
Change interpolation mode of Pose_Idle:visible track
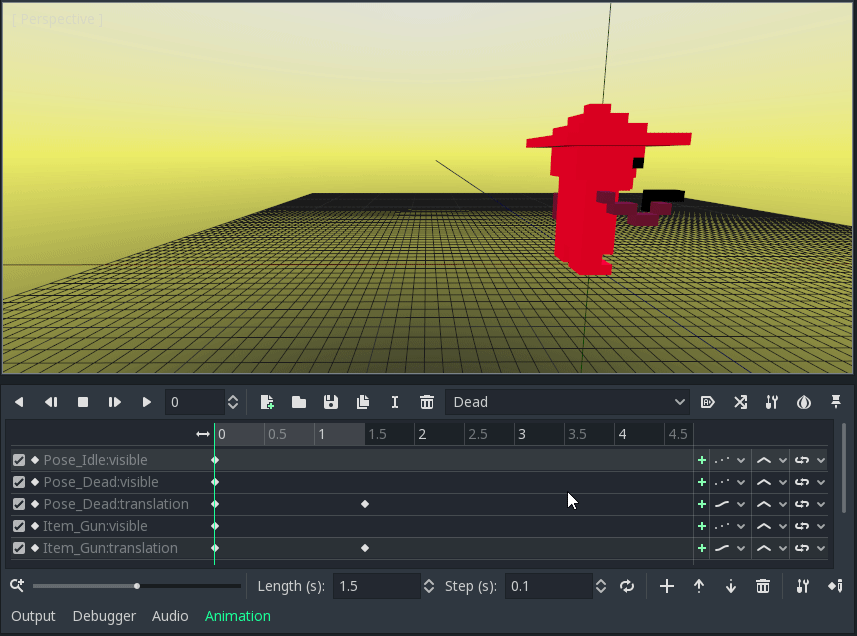tap(771, 460)
